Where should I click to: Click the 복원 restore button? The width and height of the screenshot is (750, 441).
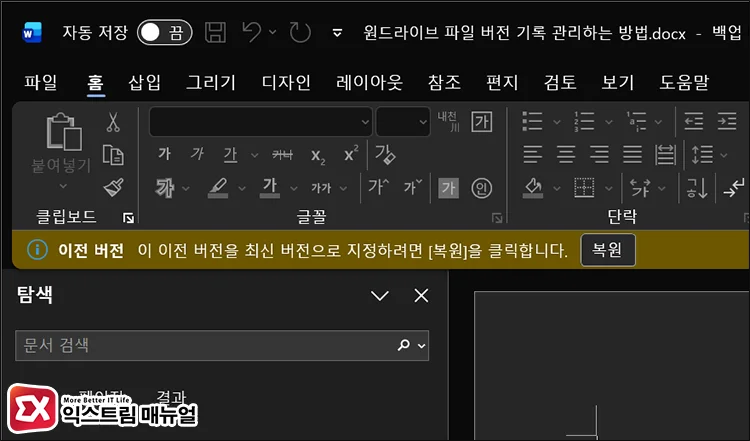click(608, 250)
